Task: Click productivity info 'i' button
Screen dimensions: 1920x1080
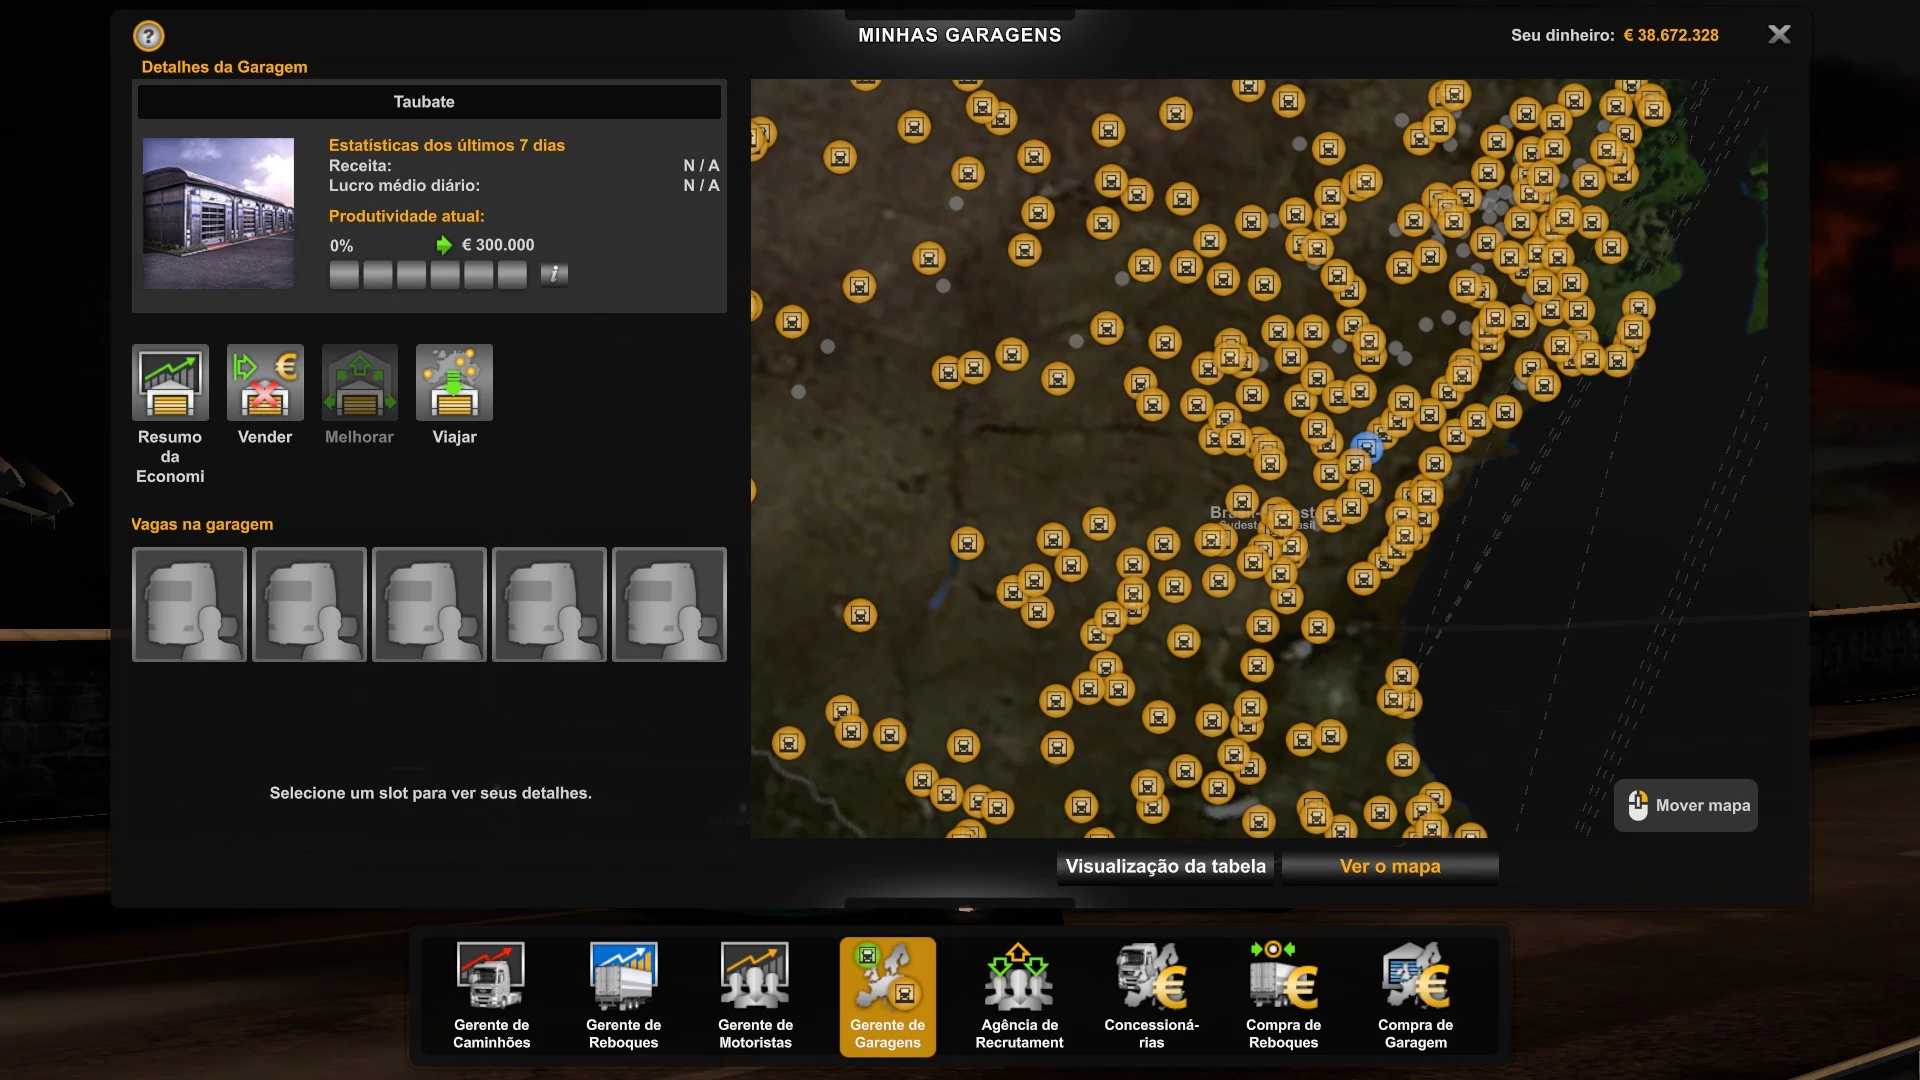Action: pos(554,274)
